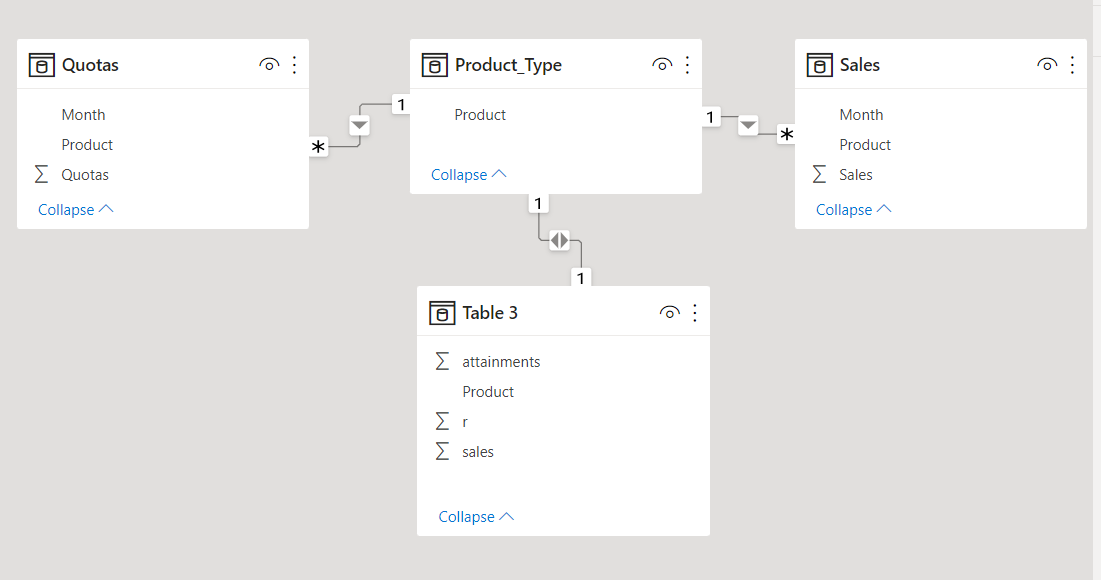Select the bidirectional filter icon above Table 3
Screen dimensions: 1101x580
(x=560, y=240)
